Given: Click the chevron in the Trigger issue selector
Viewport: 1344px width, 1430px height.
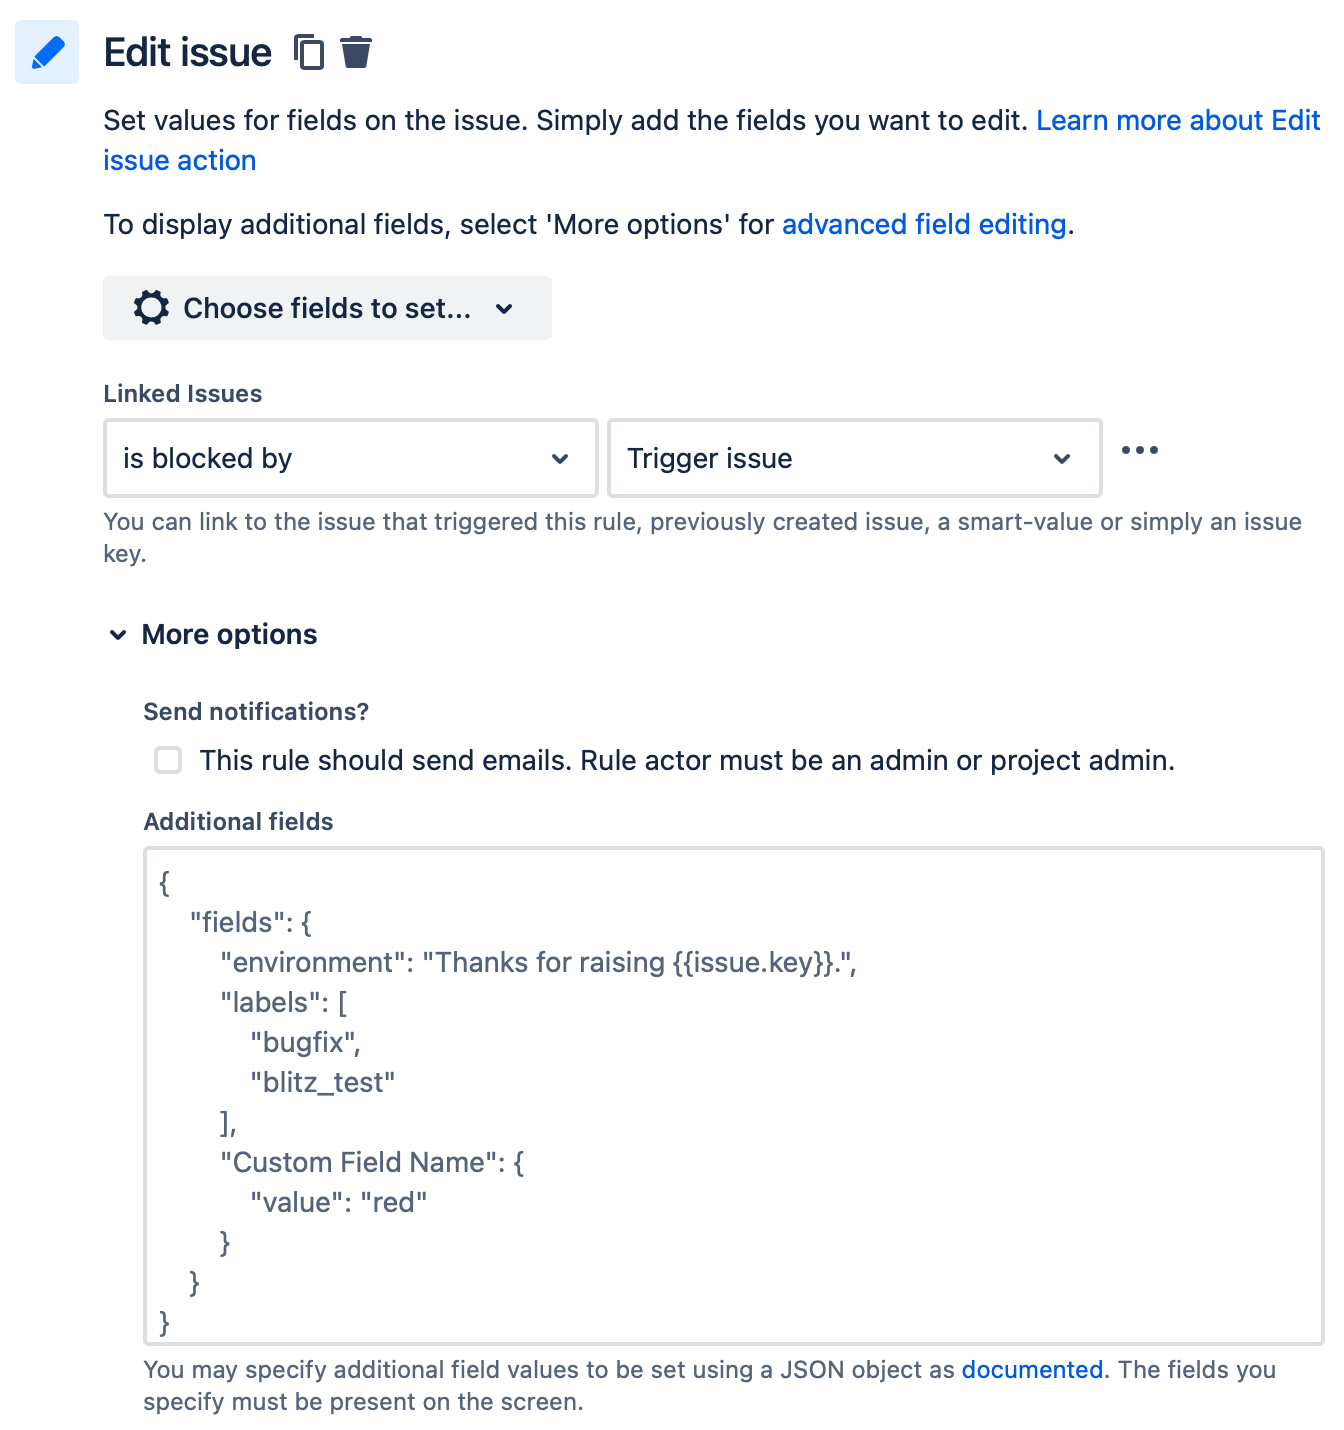Looking at the screenshot, I should point(1063,459).
